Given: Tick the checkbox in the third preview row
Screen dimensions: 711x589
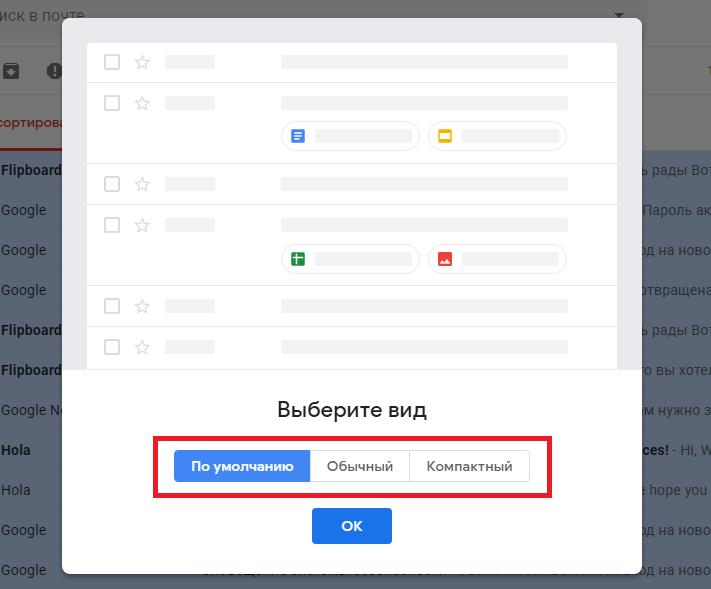Looking at the screenshot, I should (x=112, y=184).
